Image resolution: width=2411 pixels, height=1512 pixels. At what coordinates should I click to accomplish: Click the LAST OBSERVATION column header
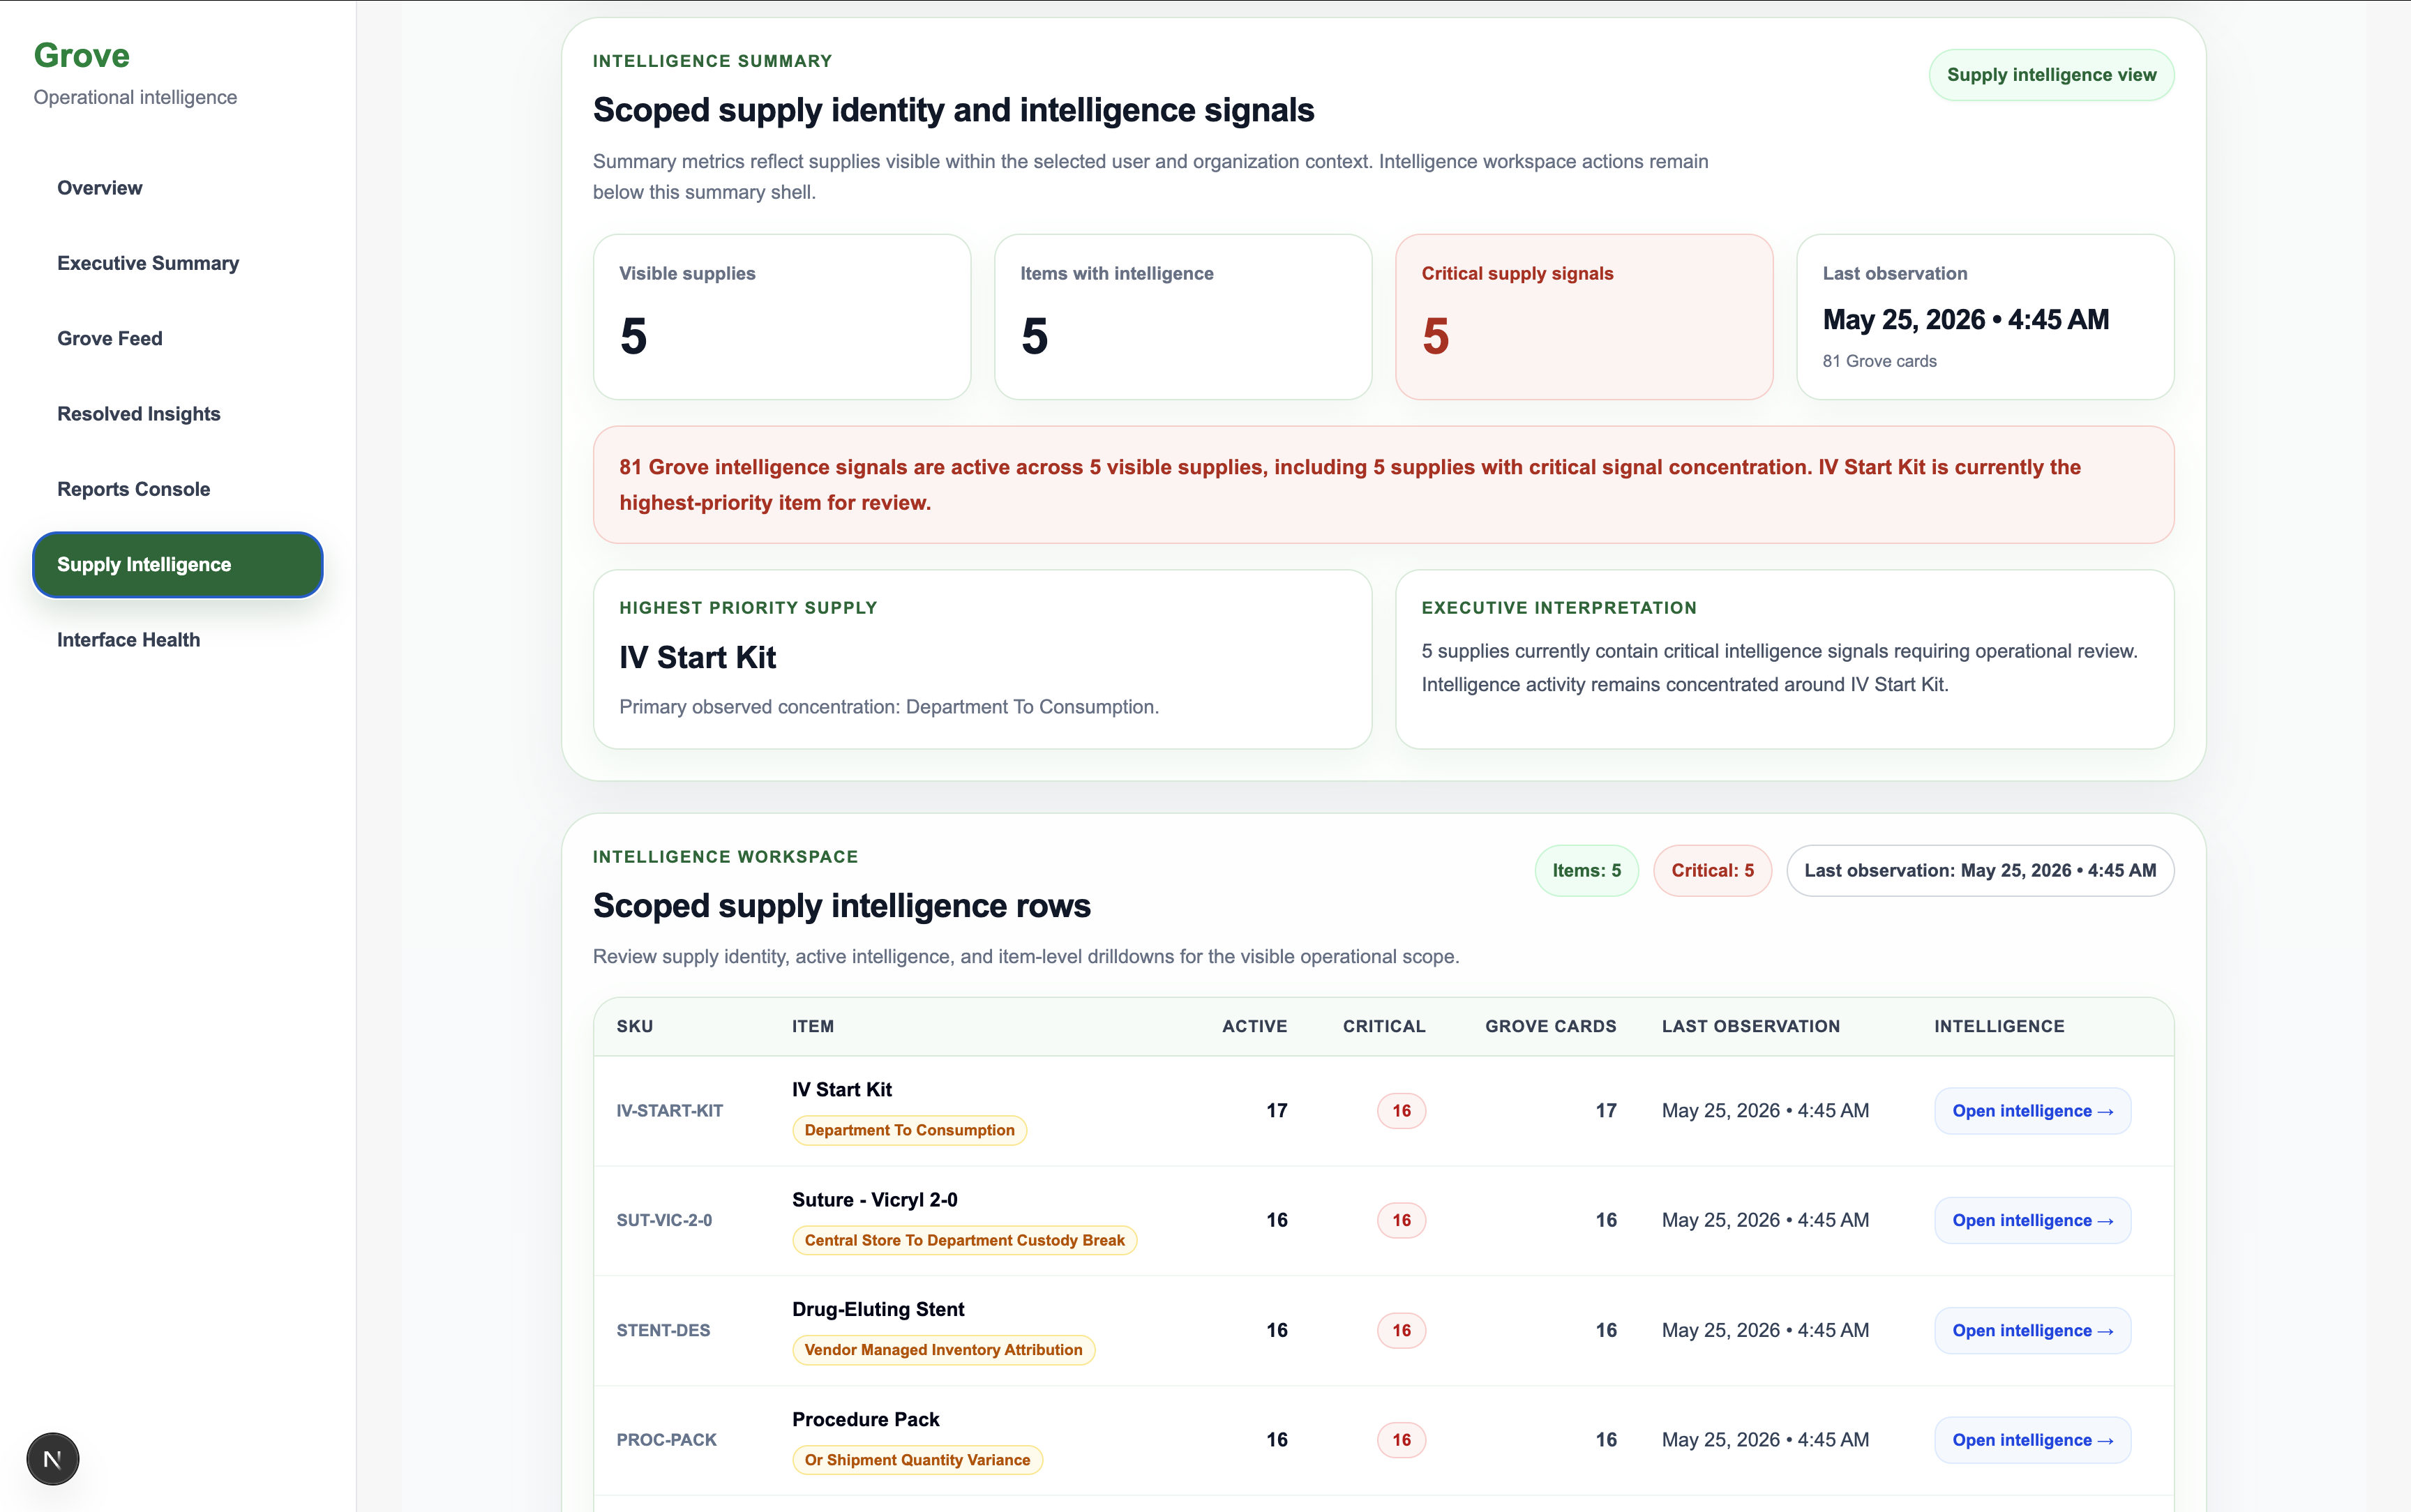pos(1750,1026)
